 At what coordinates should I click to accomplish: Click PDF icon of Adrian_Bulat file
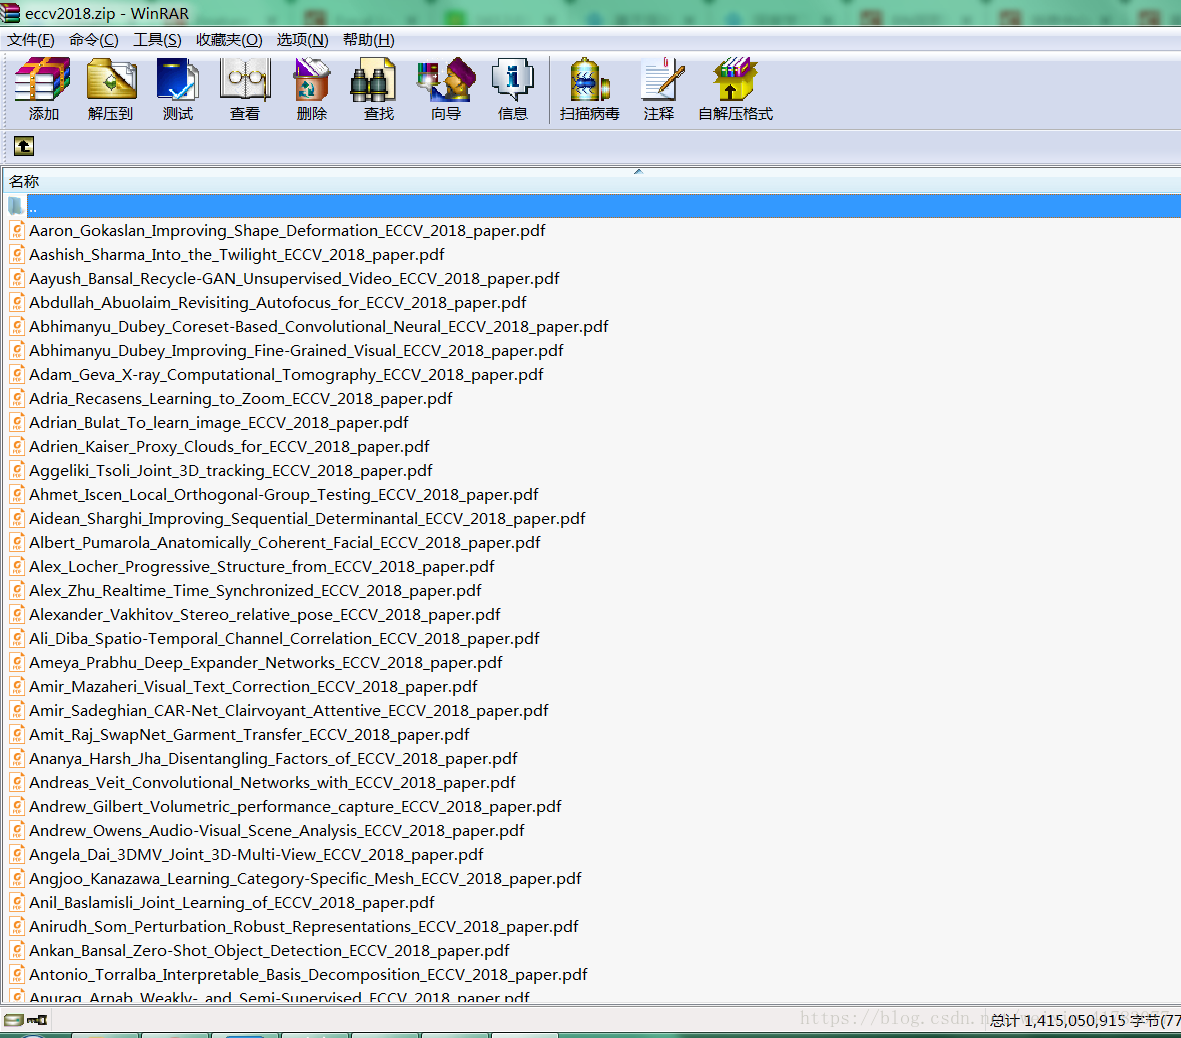point(17,423)
